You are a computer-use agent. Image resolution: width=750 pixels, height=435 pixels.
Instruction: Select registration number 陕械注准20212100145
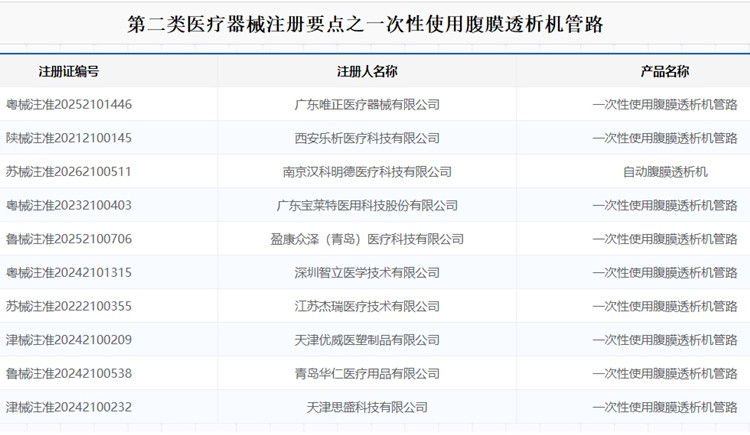69,138
